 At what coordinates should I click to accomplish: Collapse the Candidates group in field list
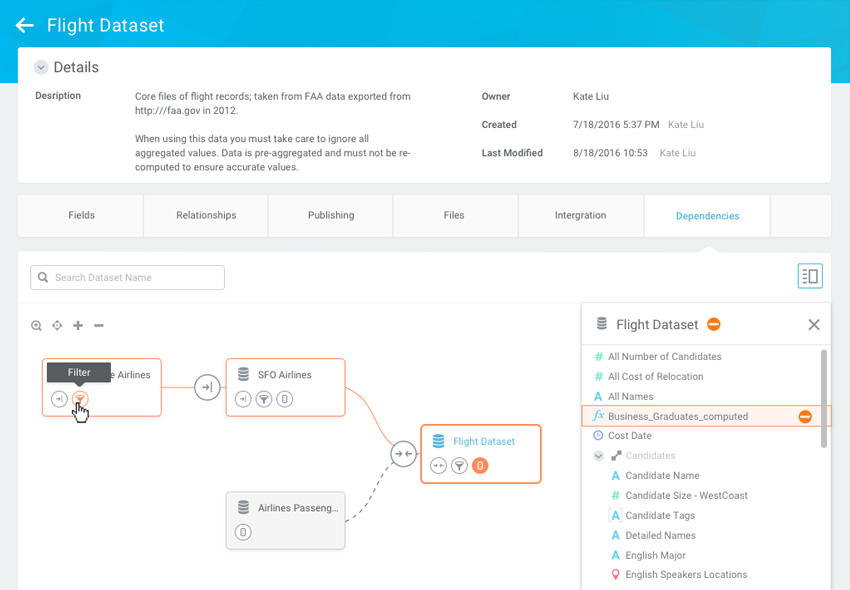coord(599,456)
